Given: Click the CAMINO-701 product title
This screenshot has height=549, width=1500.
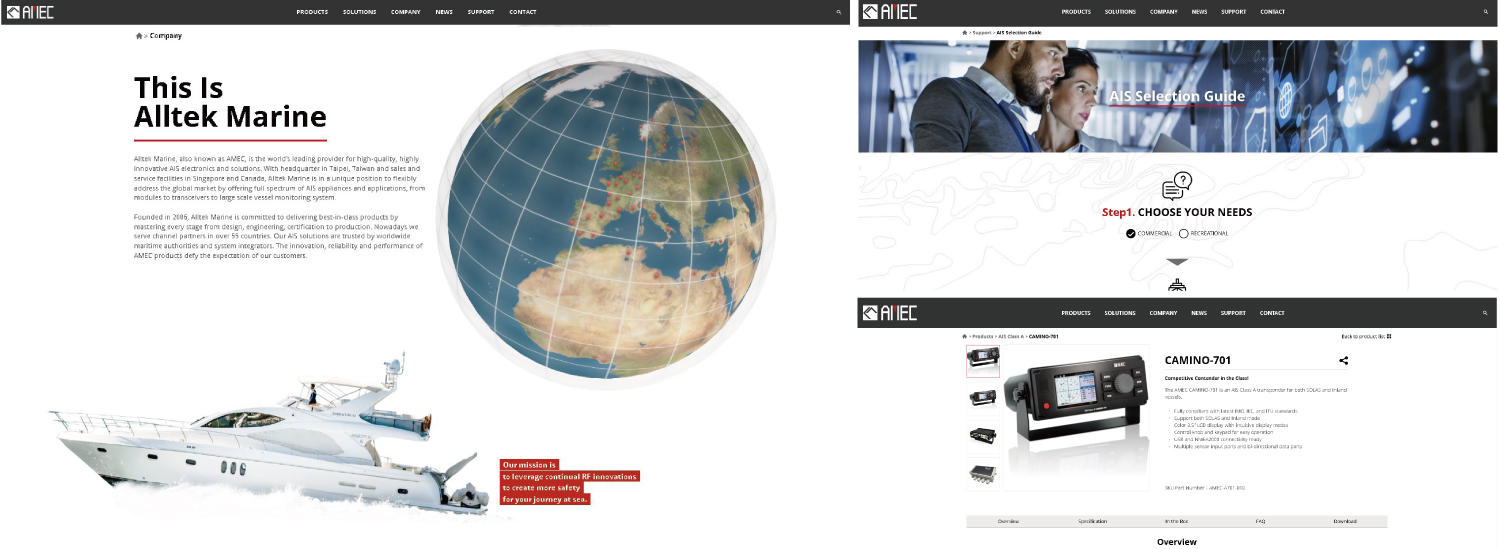Looking at the screenshot, I should coord(1197,360).
